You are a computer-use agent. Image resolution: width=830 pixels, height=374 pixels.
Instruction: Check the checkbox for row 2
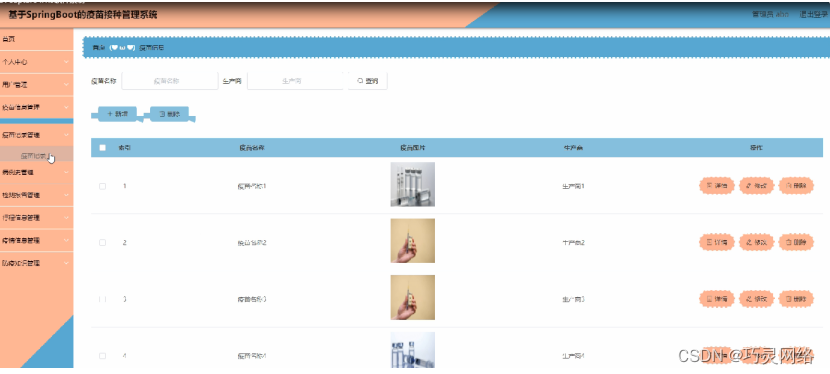pos(103,243)
